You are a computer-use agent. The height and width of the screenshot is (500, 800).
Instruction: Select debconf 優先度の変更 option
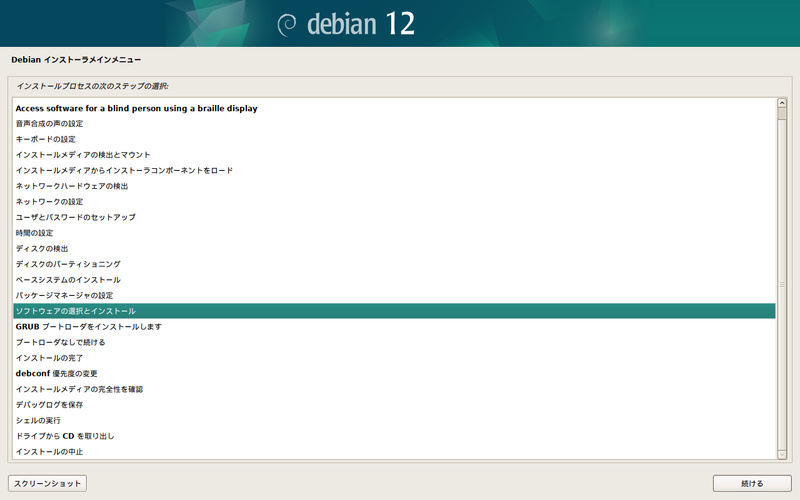tap(57, 373)
